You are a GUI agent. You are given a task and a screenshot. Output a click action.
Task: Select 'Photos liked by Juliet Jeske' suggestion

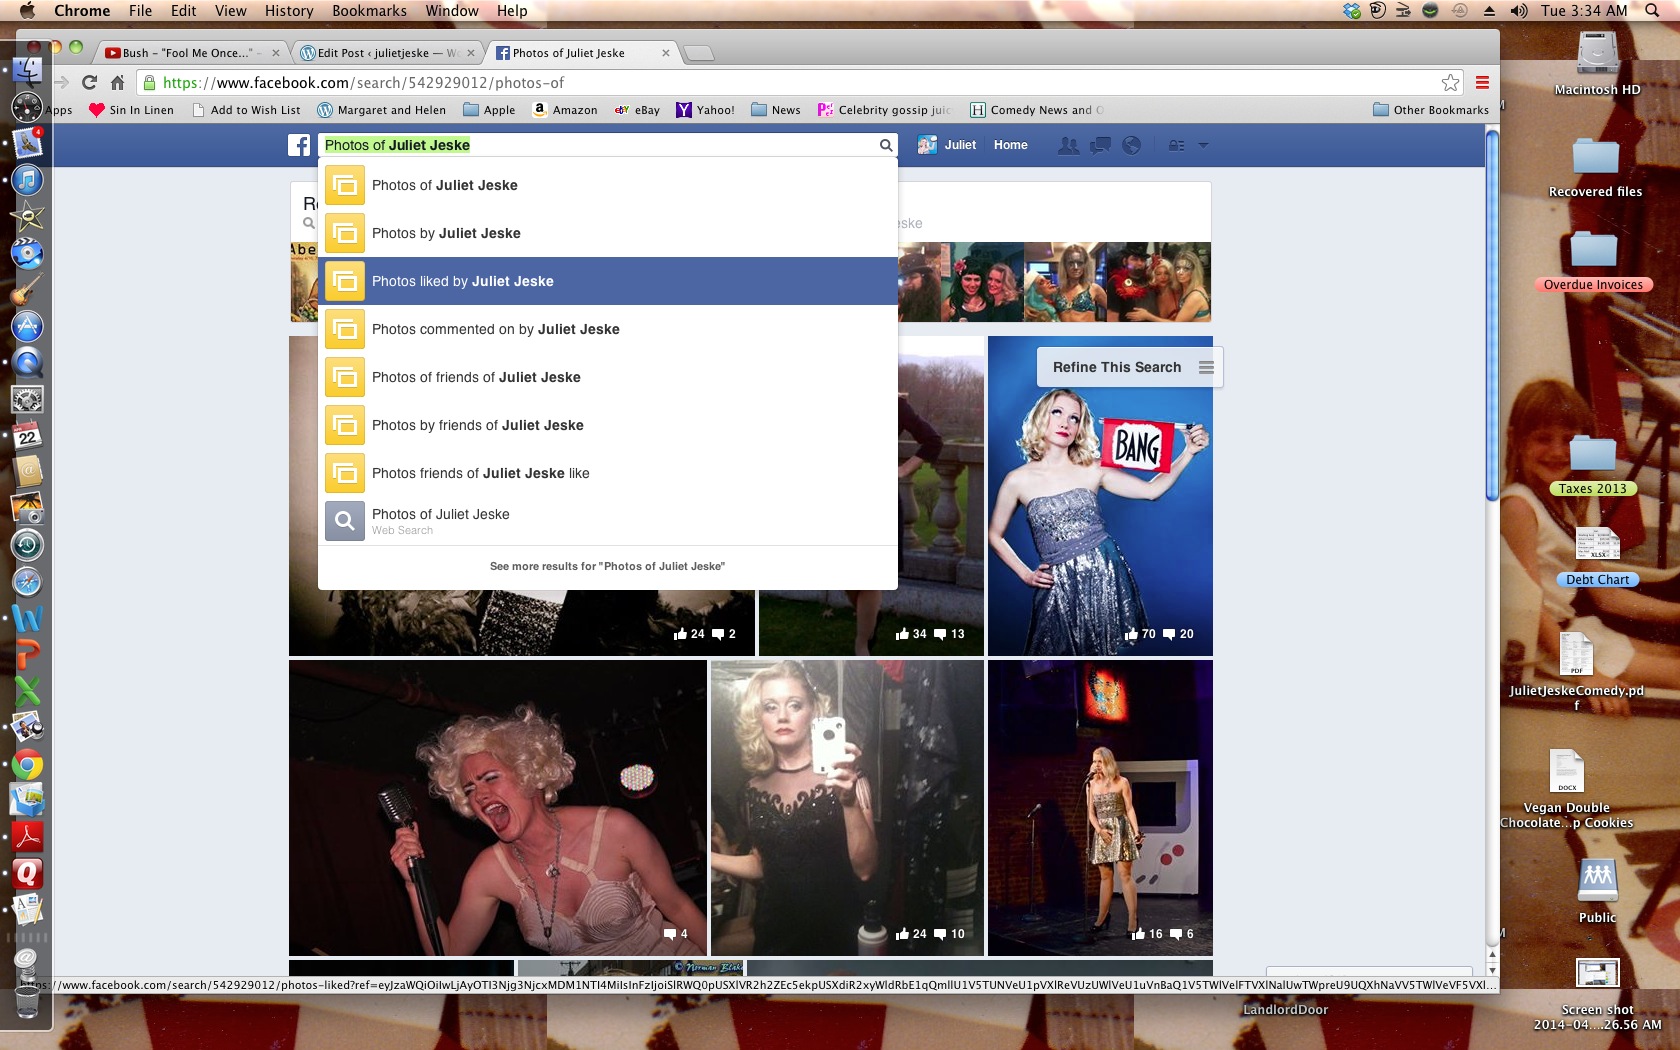(x=608, y=281)
